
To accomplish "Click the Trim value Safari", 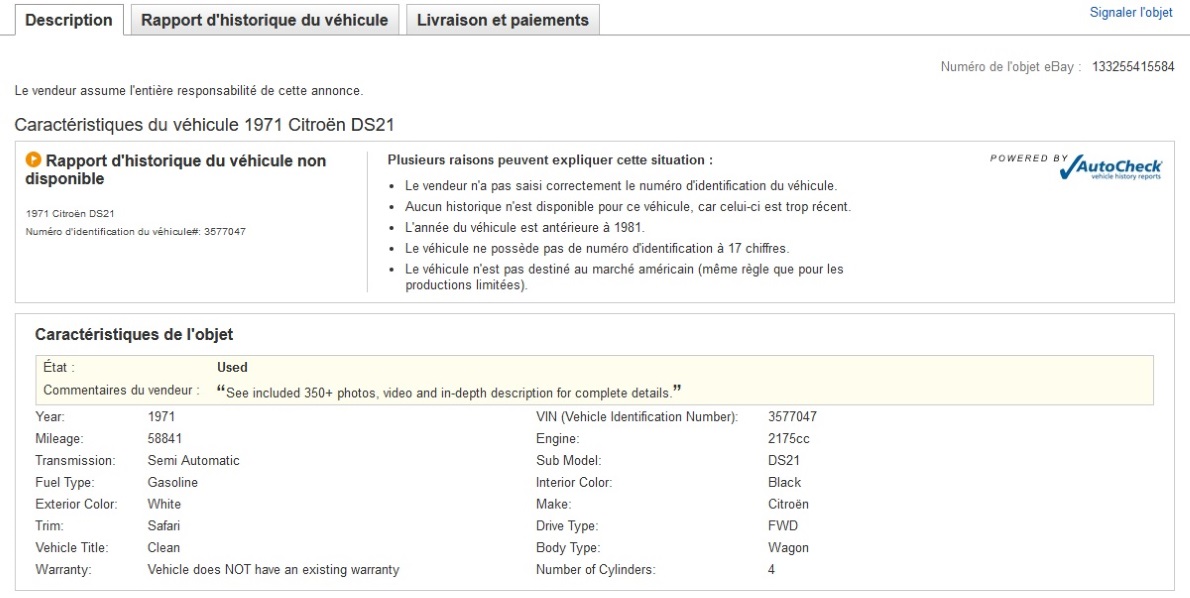I will tap(163, 526).
